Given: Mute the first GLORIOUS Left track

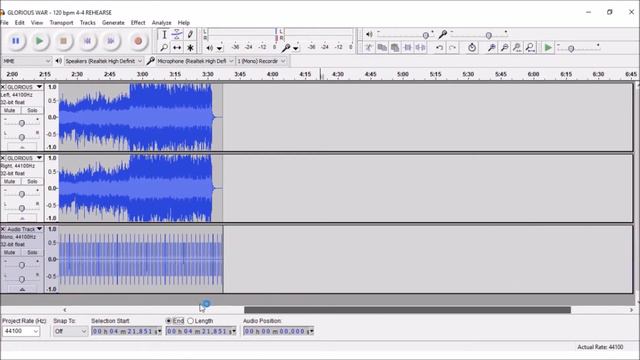Looking at the screenshot, I should (x=10, y=110).
